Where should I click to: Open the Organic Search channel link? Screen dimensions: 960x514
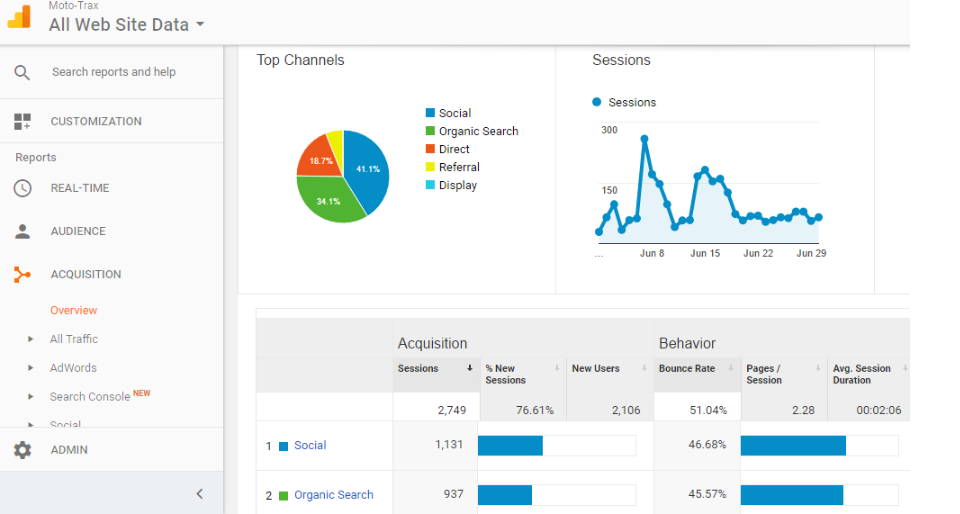pos(333,495)
